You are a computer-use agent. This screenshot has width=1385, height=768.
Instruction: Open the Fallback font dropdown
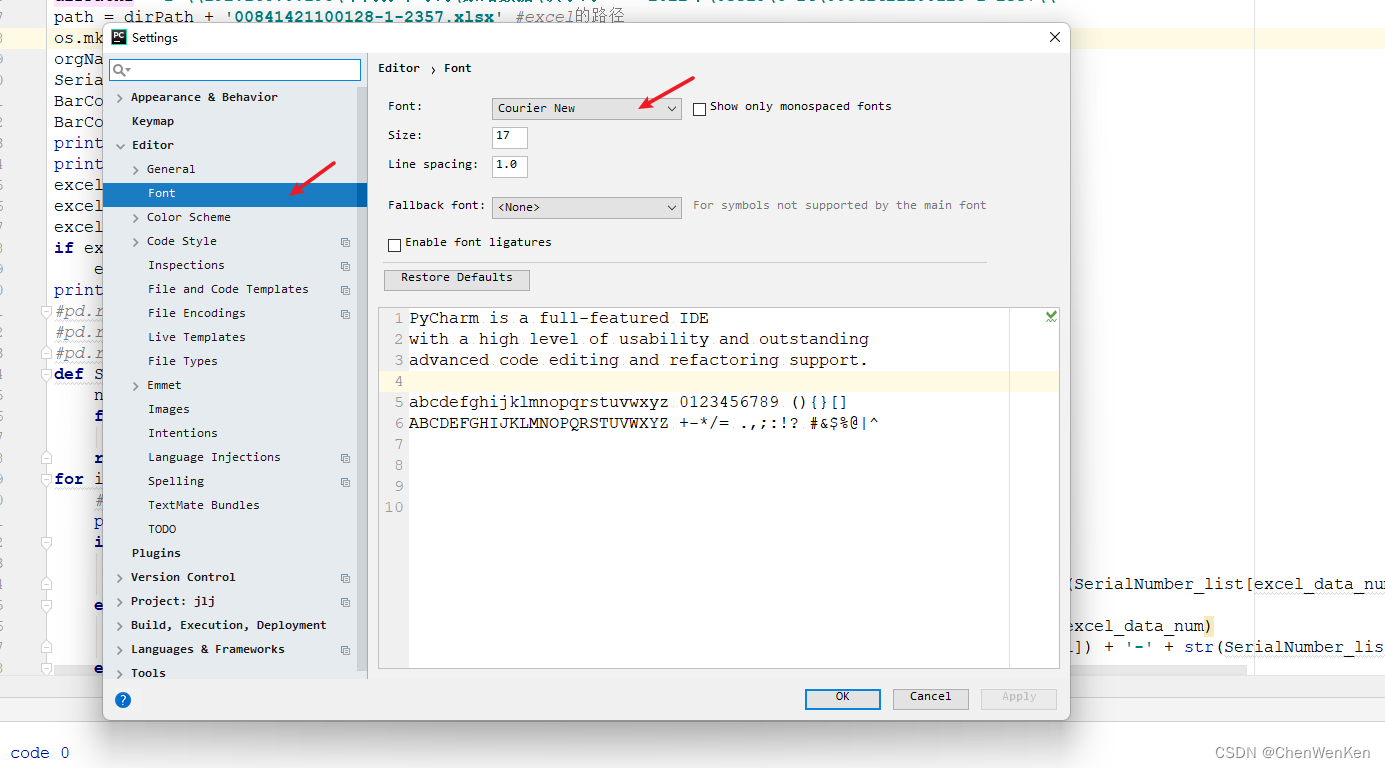coord(587,207)
